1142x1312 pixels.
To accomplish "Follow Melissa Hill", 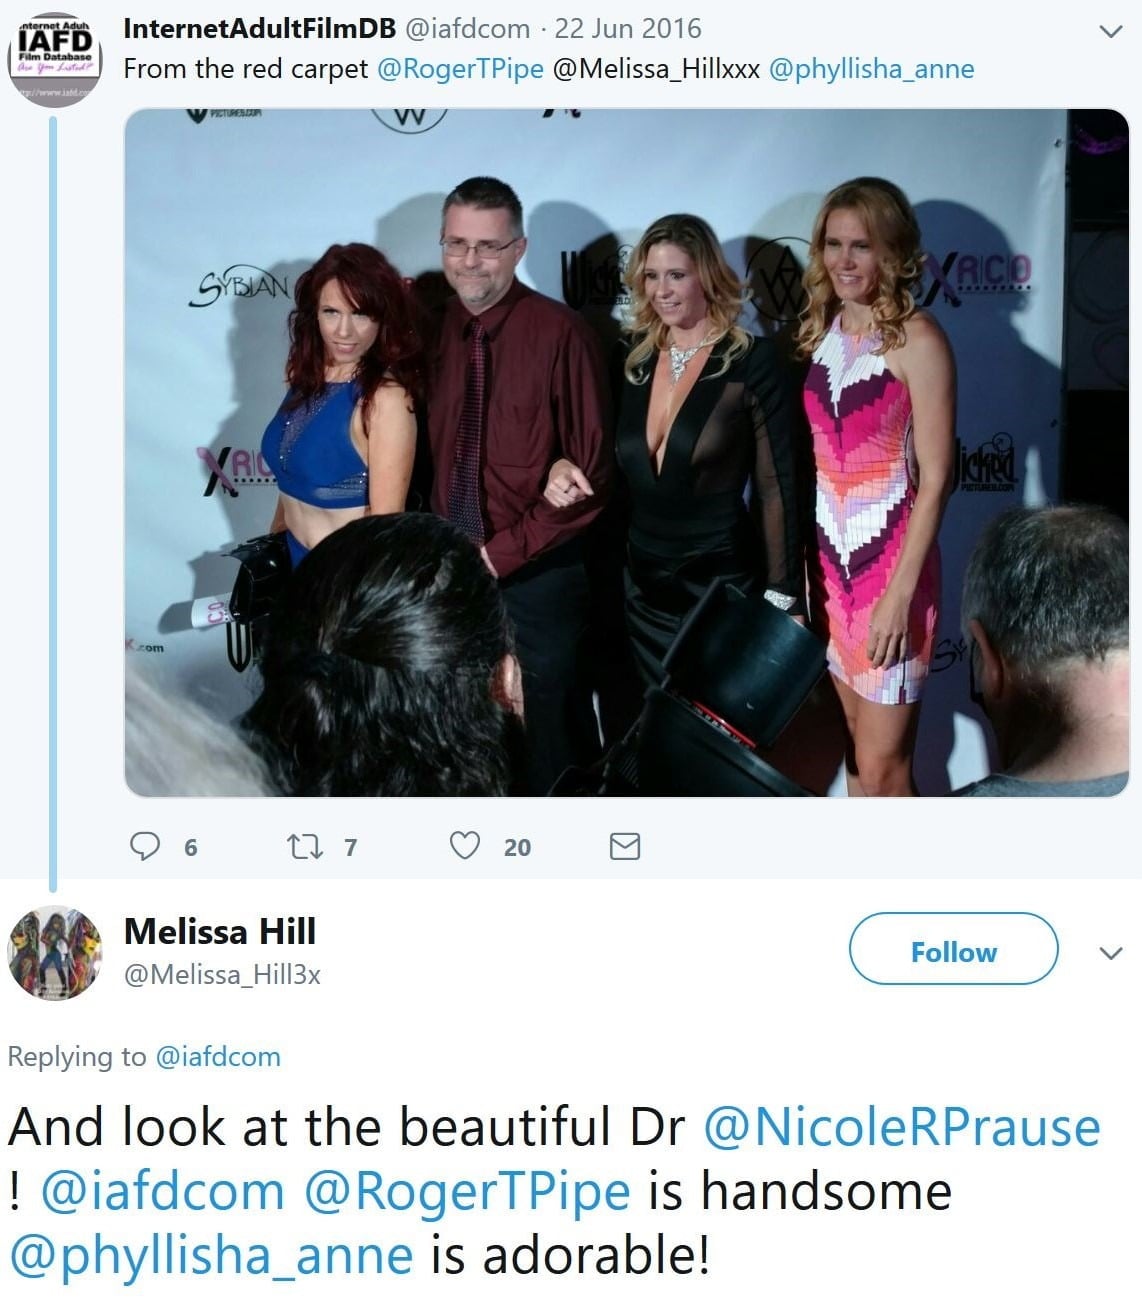I will click(x=953, y=951).
